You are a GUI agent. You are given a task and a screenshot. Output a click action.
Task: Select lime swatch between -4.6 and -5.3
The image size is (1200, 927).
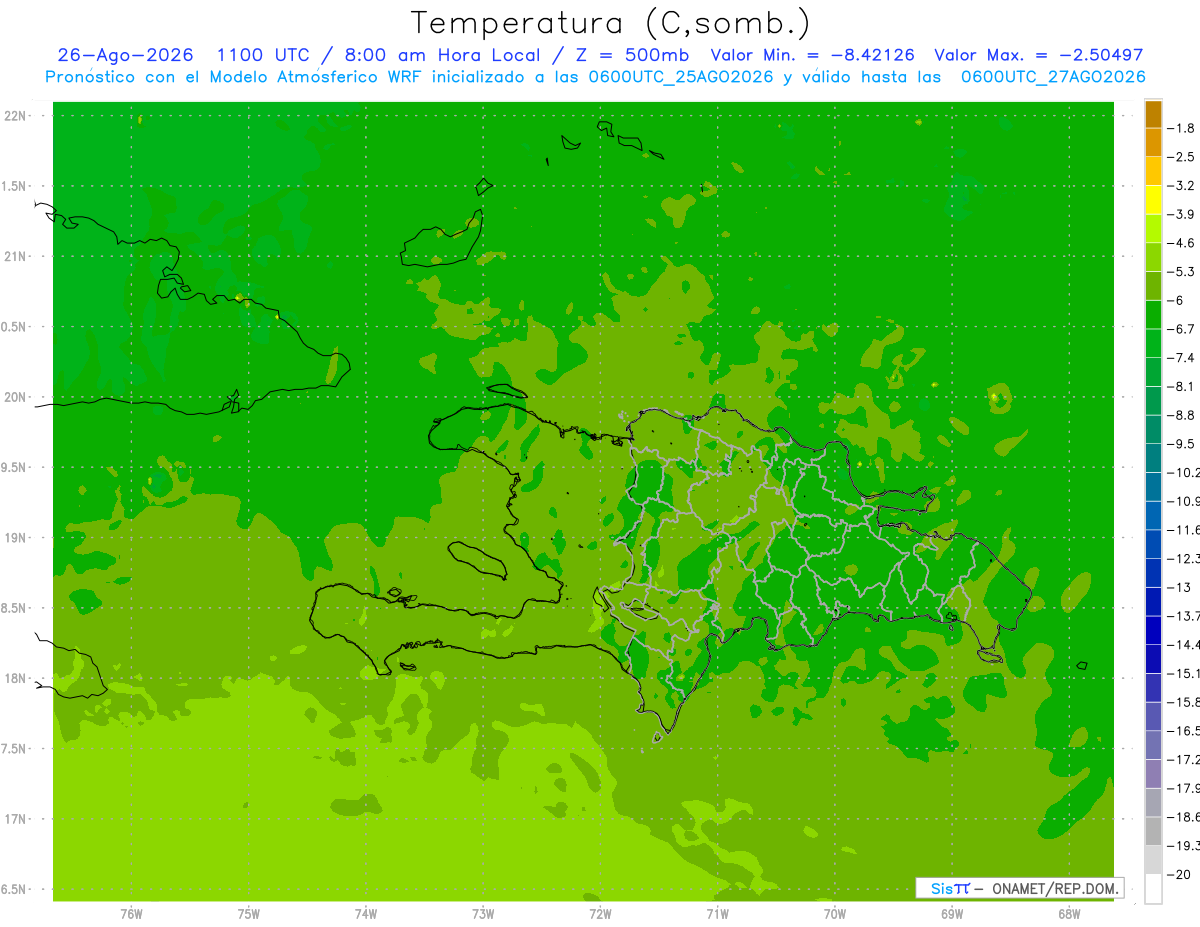1153,257
